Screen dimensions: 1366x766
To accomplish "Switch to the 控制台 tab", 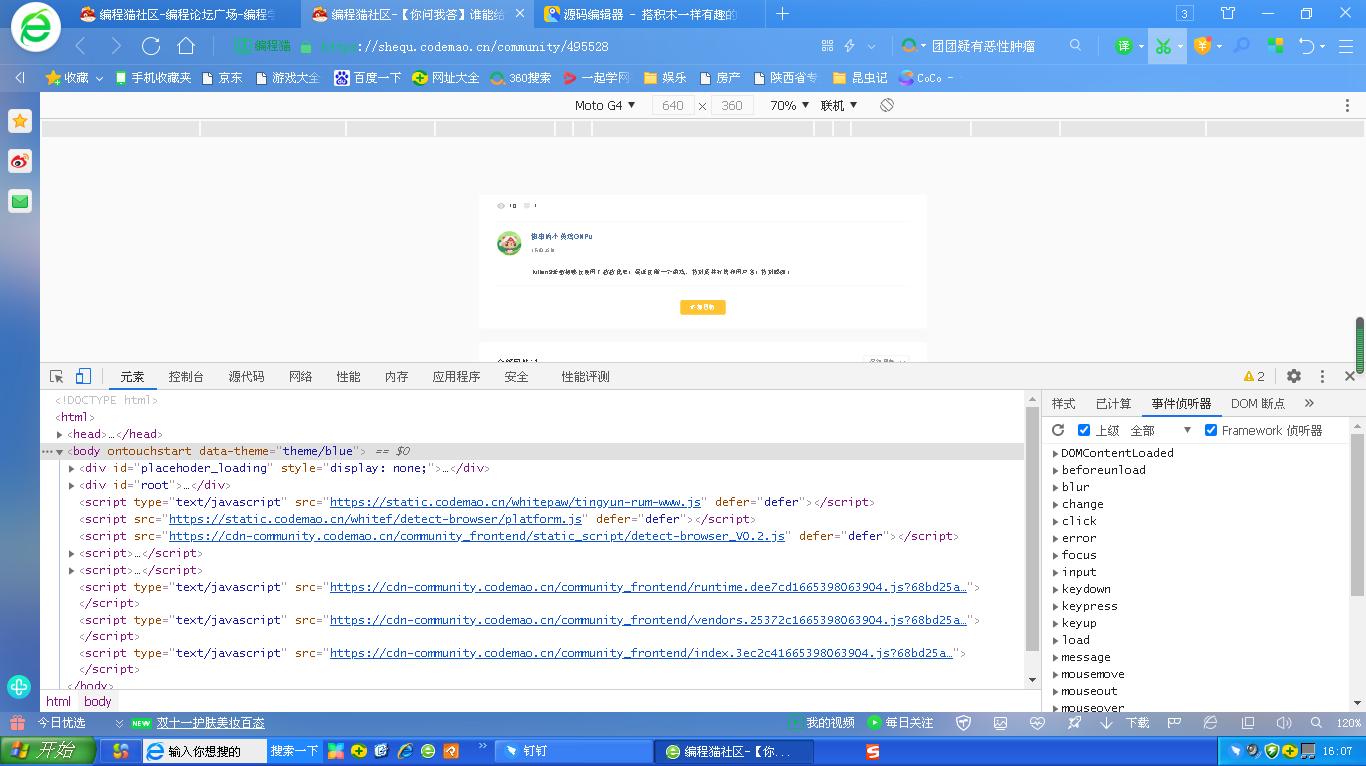I will [186, 376].
